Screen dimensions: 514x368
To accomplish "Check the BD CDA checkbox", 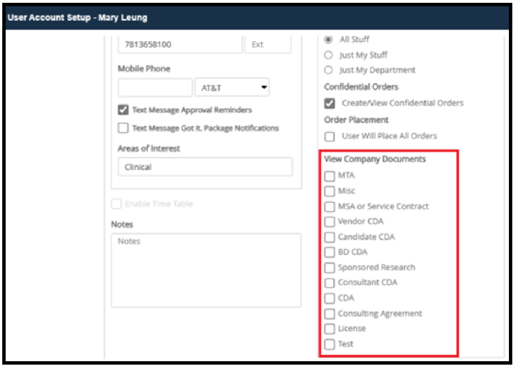I will point(330,252).
